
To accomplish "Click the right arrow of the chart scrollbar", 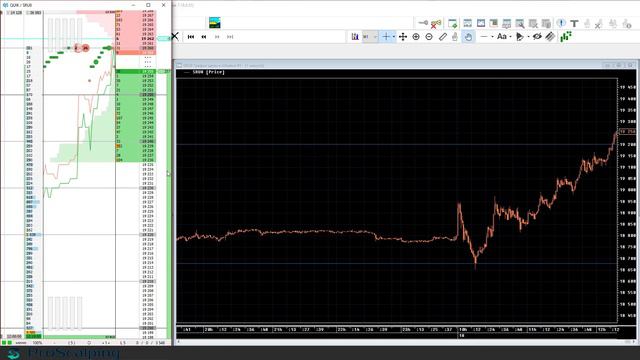I will point(633,342).
